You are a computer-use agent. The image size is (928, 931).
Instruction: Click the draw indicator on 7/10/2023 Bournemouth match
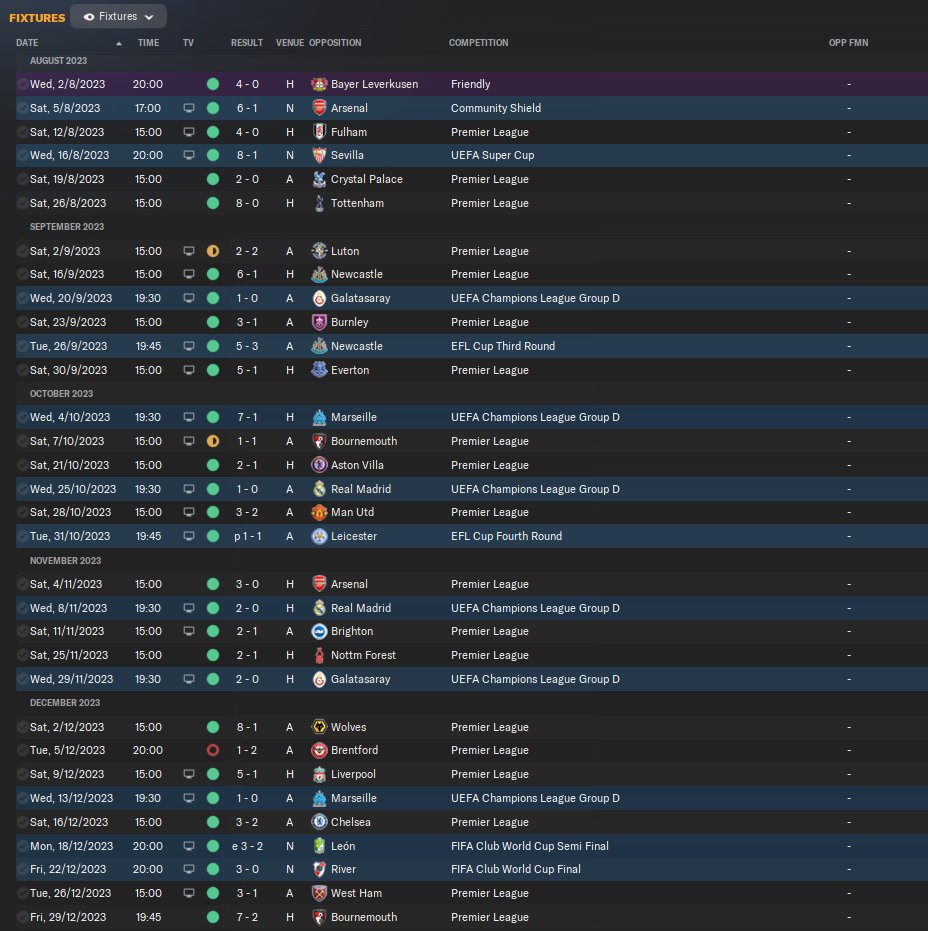click(x=213, y=441)
